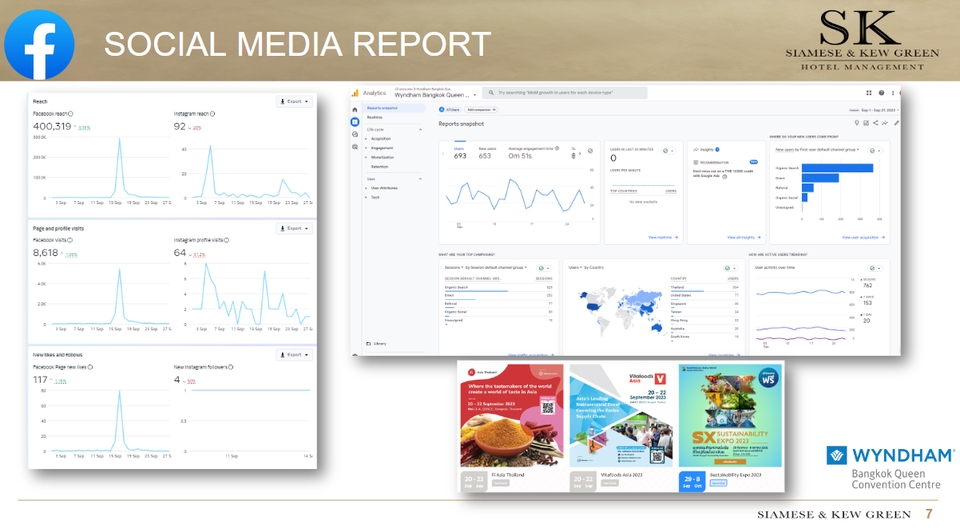
Task: Select the Users metric tab
Action: 459,153
